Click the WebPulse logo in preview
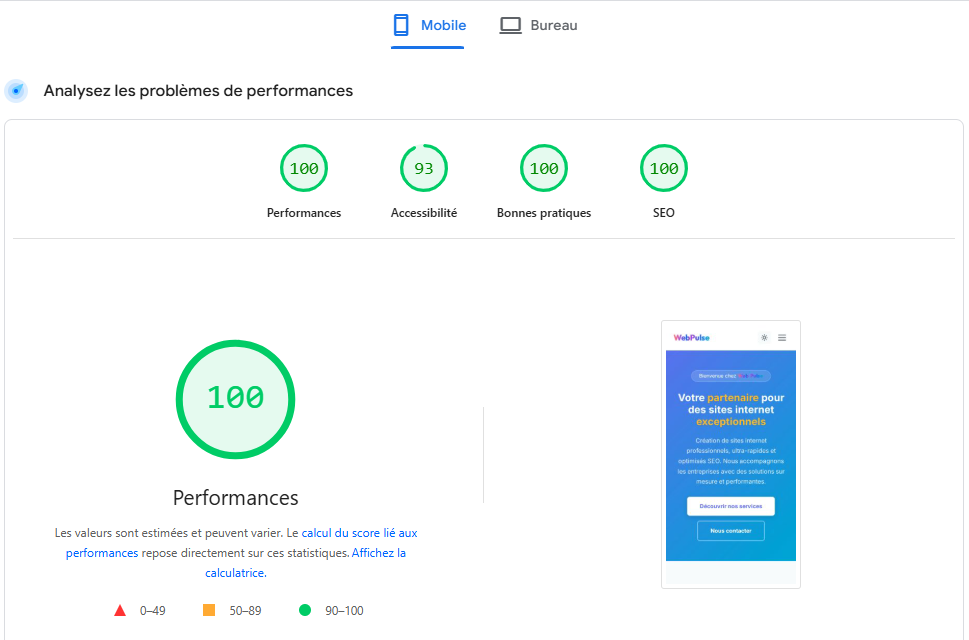The width and height of the screenshot is (969, 640). coord(692,338)
